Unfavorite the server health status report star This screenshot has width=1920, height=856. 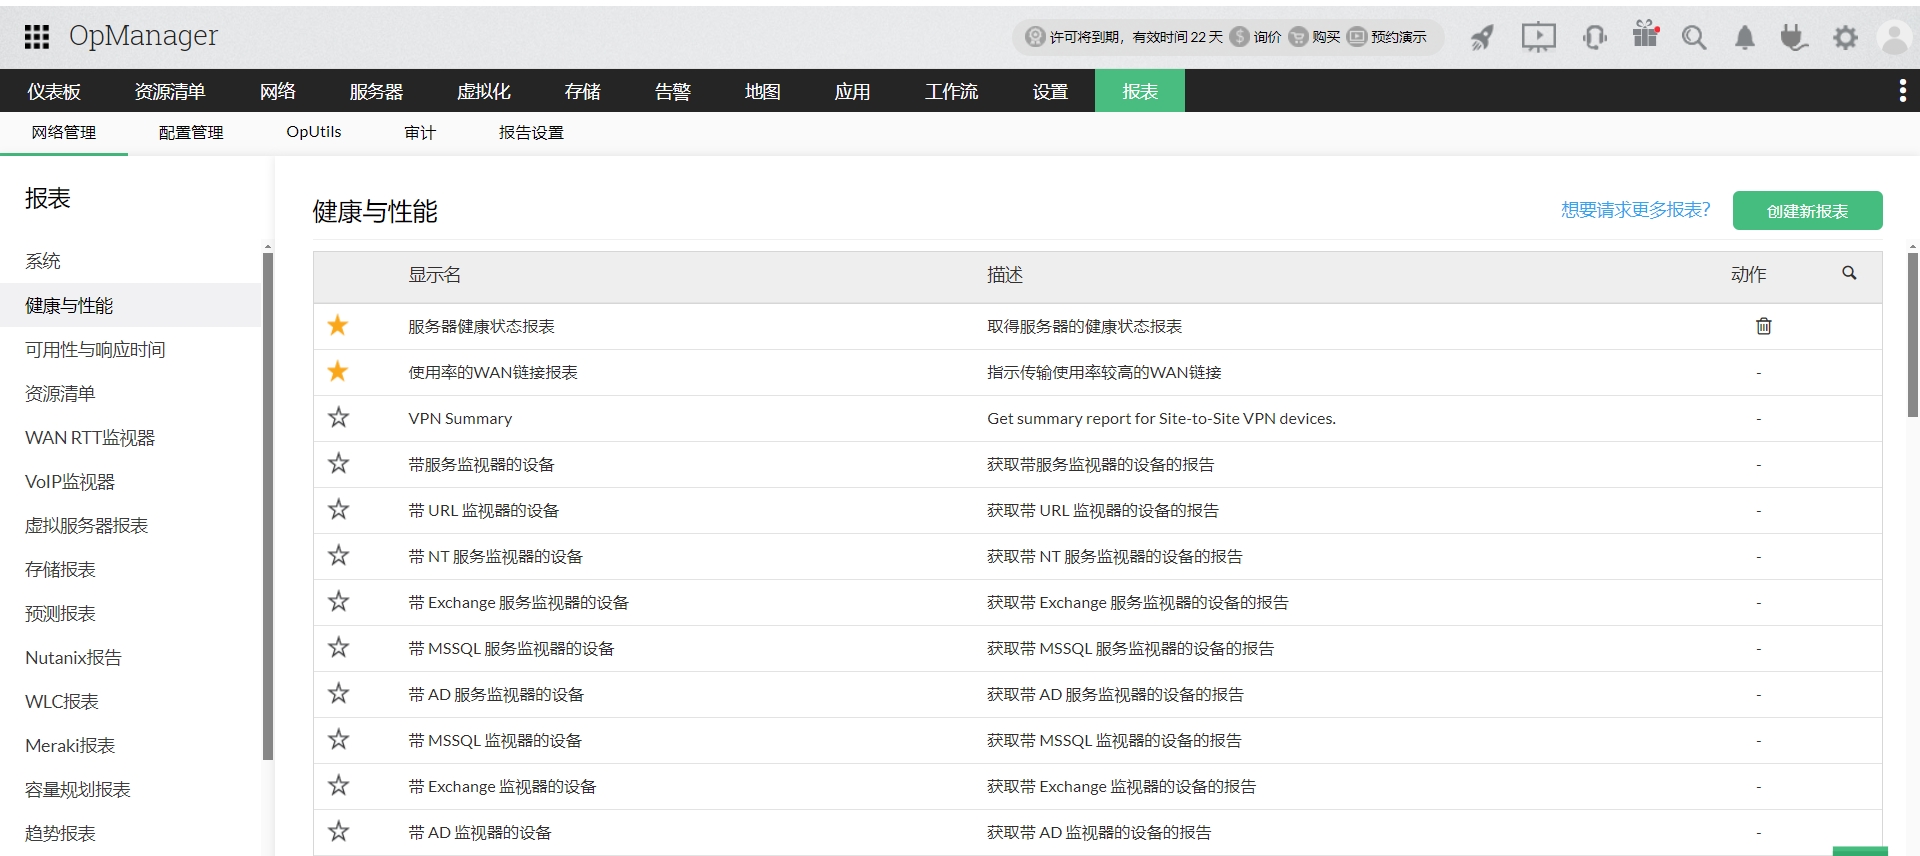[338, 326]
